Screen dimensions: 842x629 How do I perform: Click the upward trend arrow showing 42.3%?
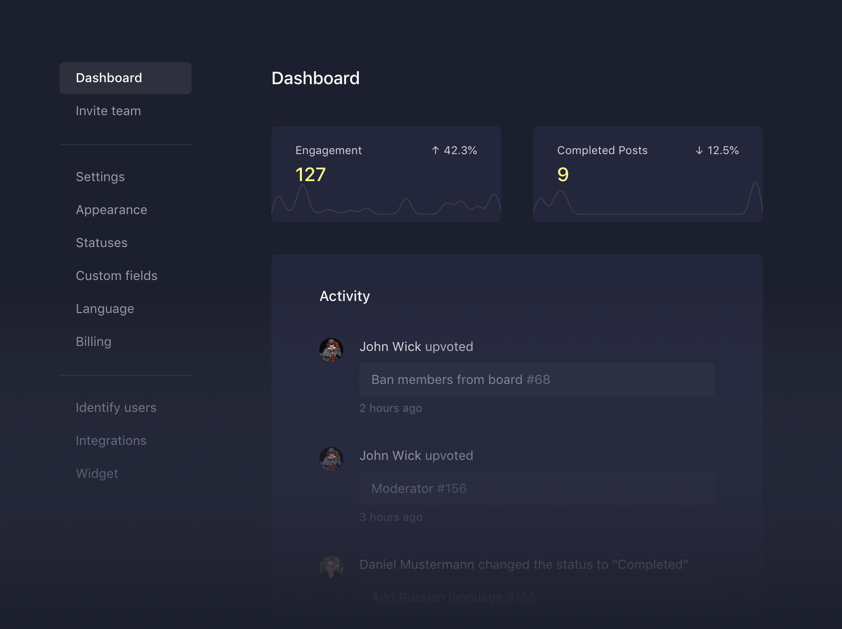coord(435,150)
